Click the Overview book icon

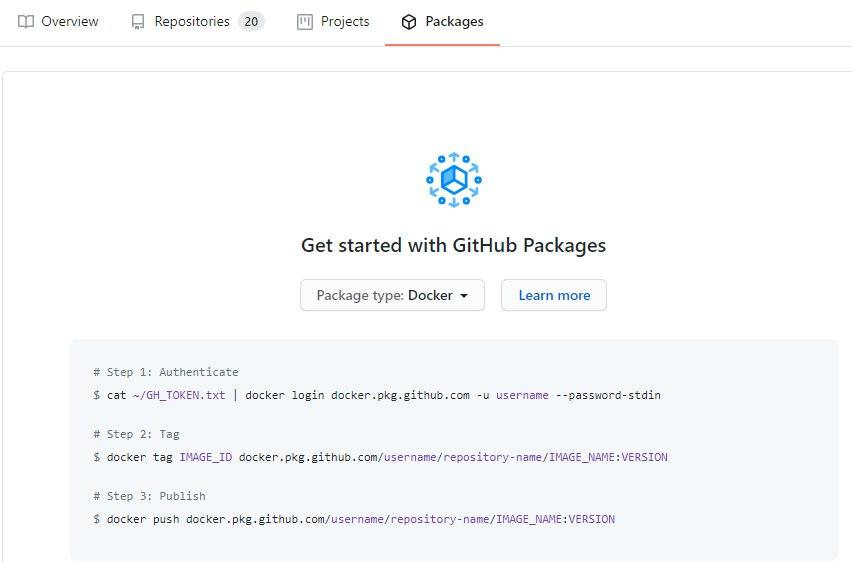pyautogui.click(x=26, y=21)
